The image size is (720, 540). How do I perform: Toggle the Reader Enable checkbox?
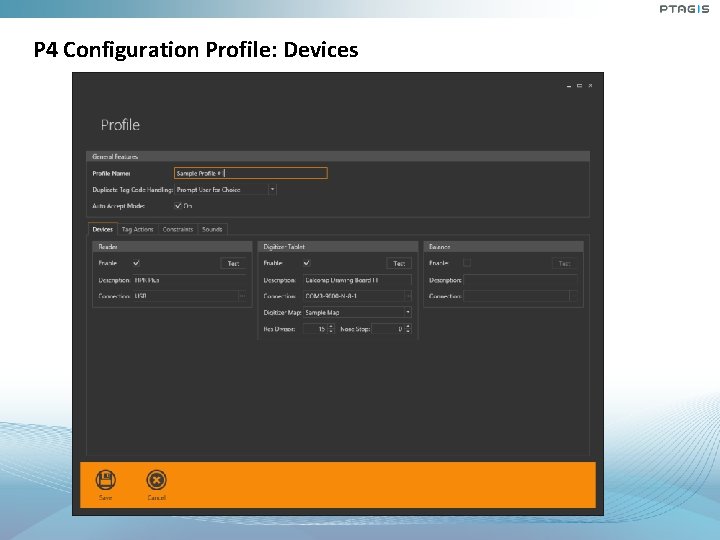136,263
